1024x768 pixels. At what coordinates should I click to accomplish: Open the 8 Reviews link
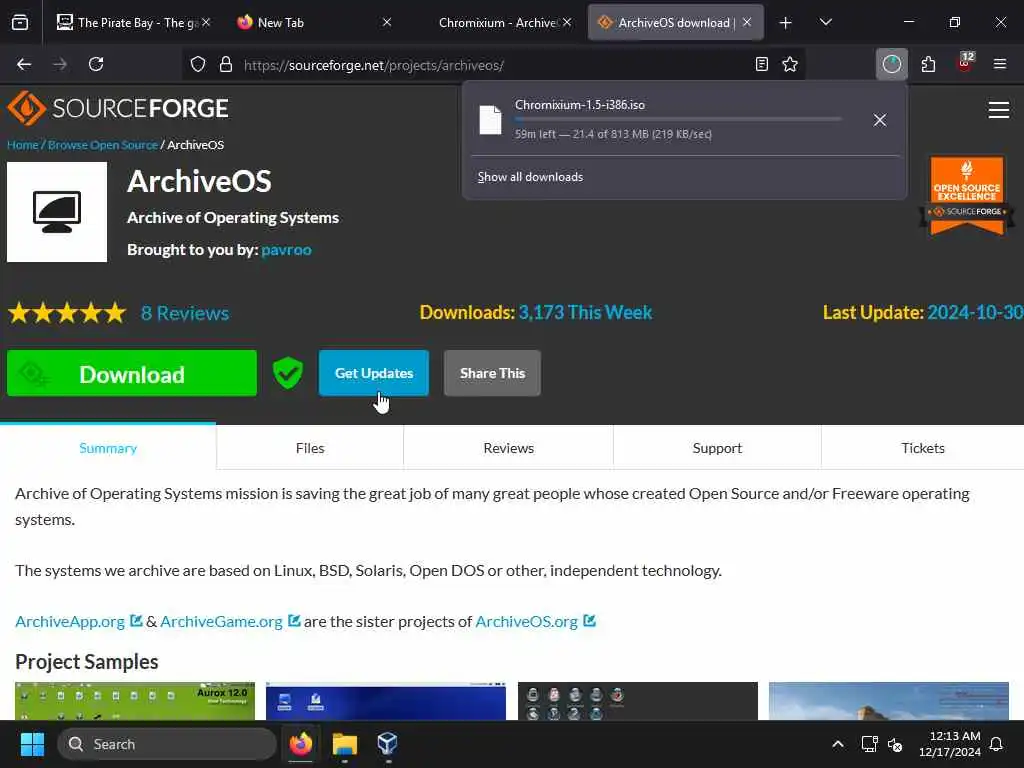coord(185,313)
